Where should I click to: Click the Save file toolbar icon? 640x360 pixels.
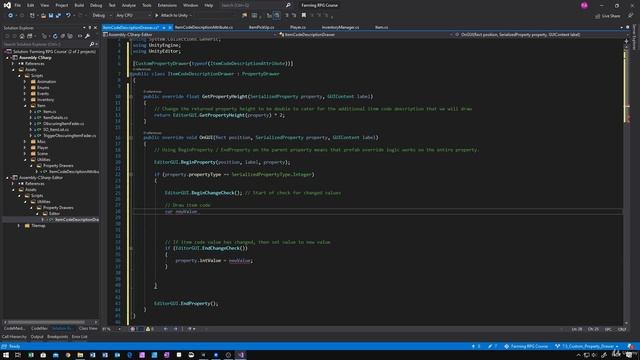[x=51, y=16]
